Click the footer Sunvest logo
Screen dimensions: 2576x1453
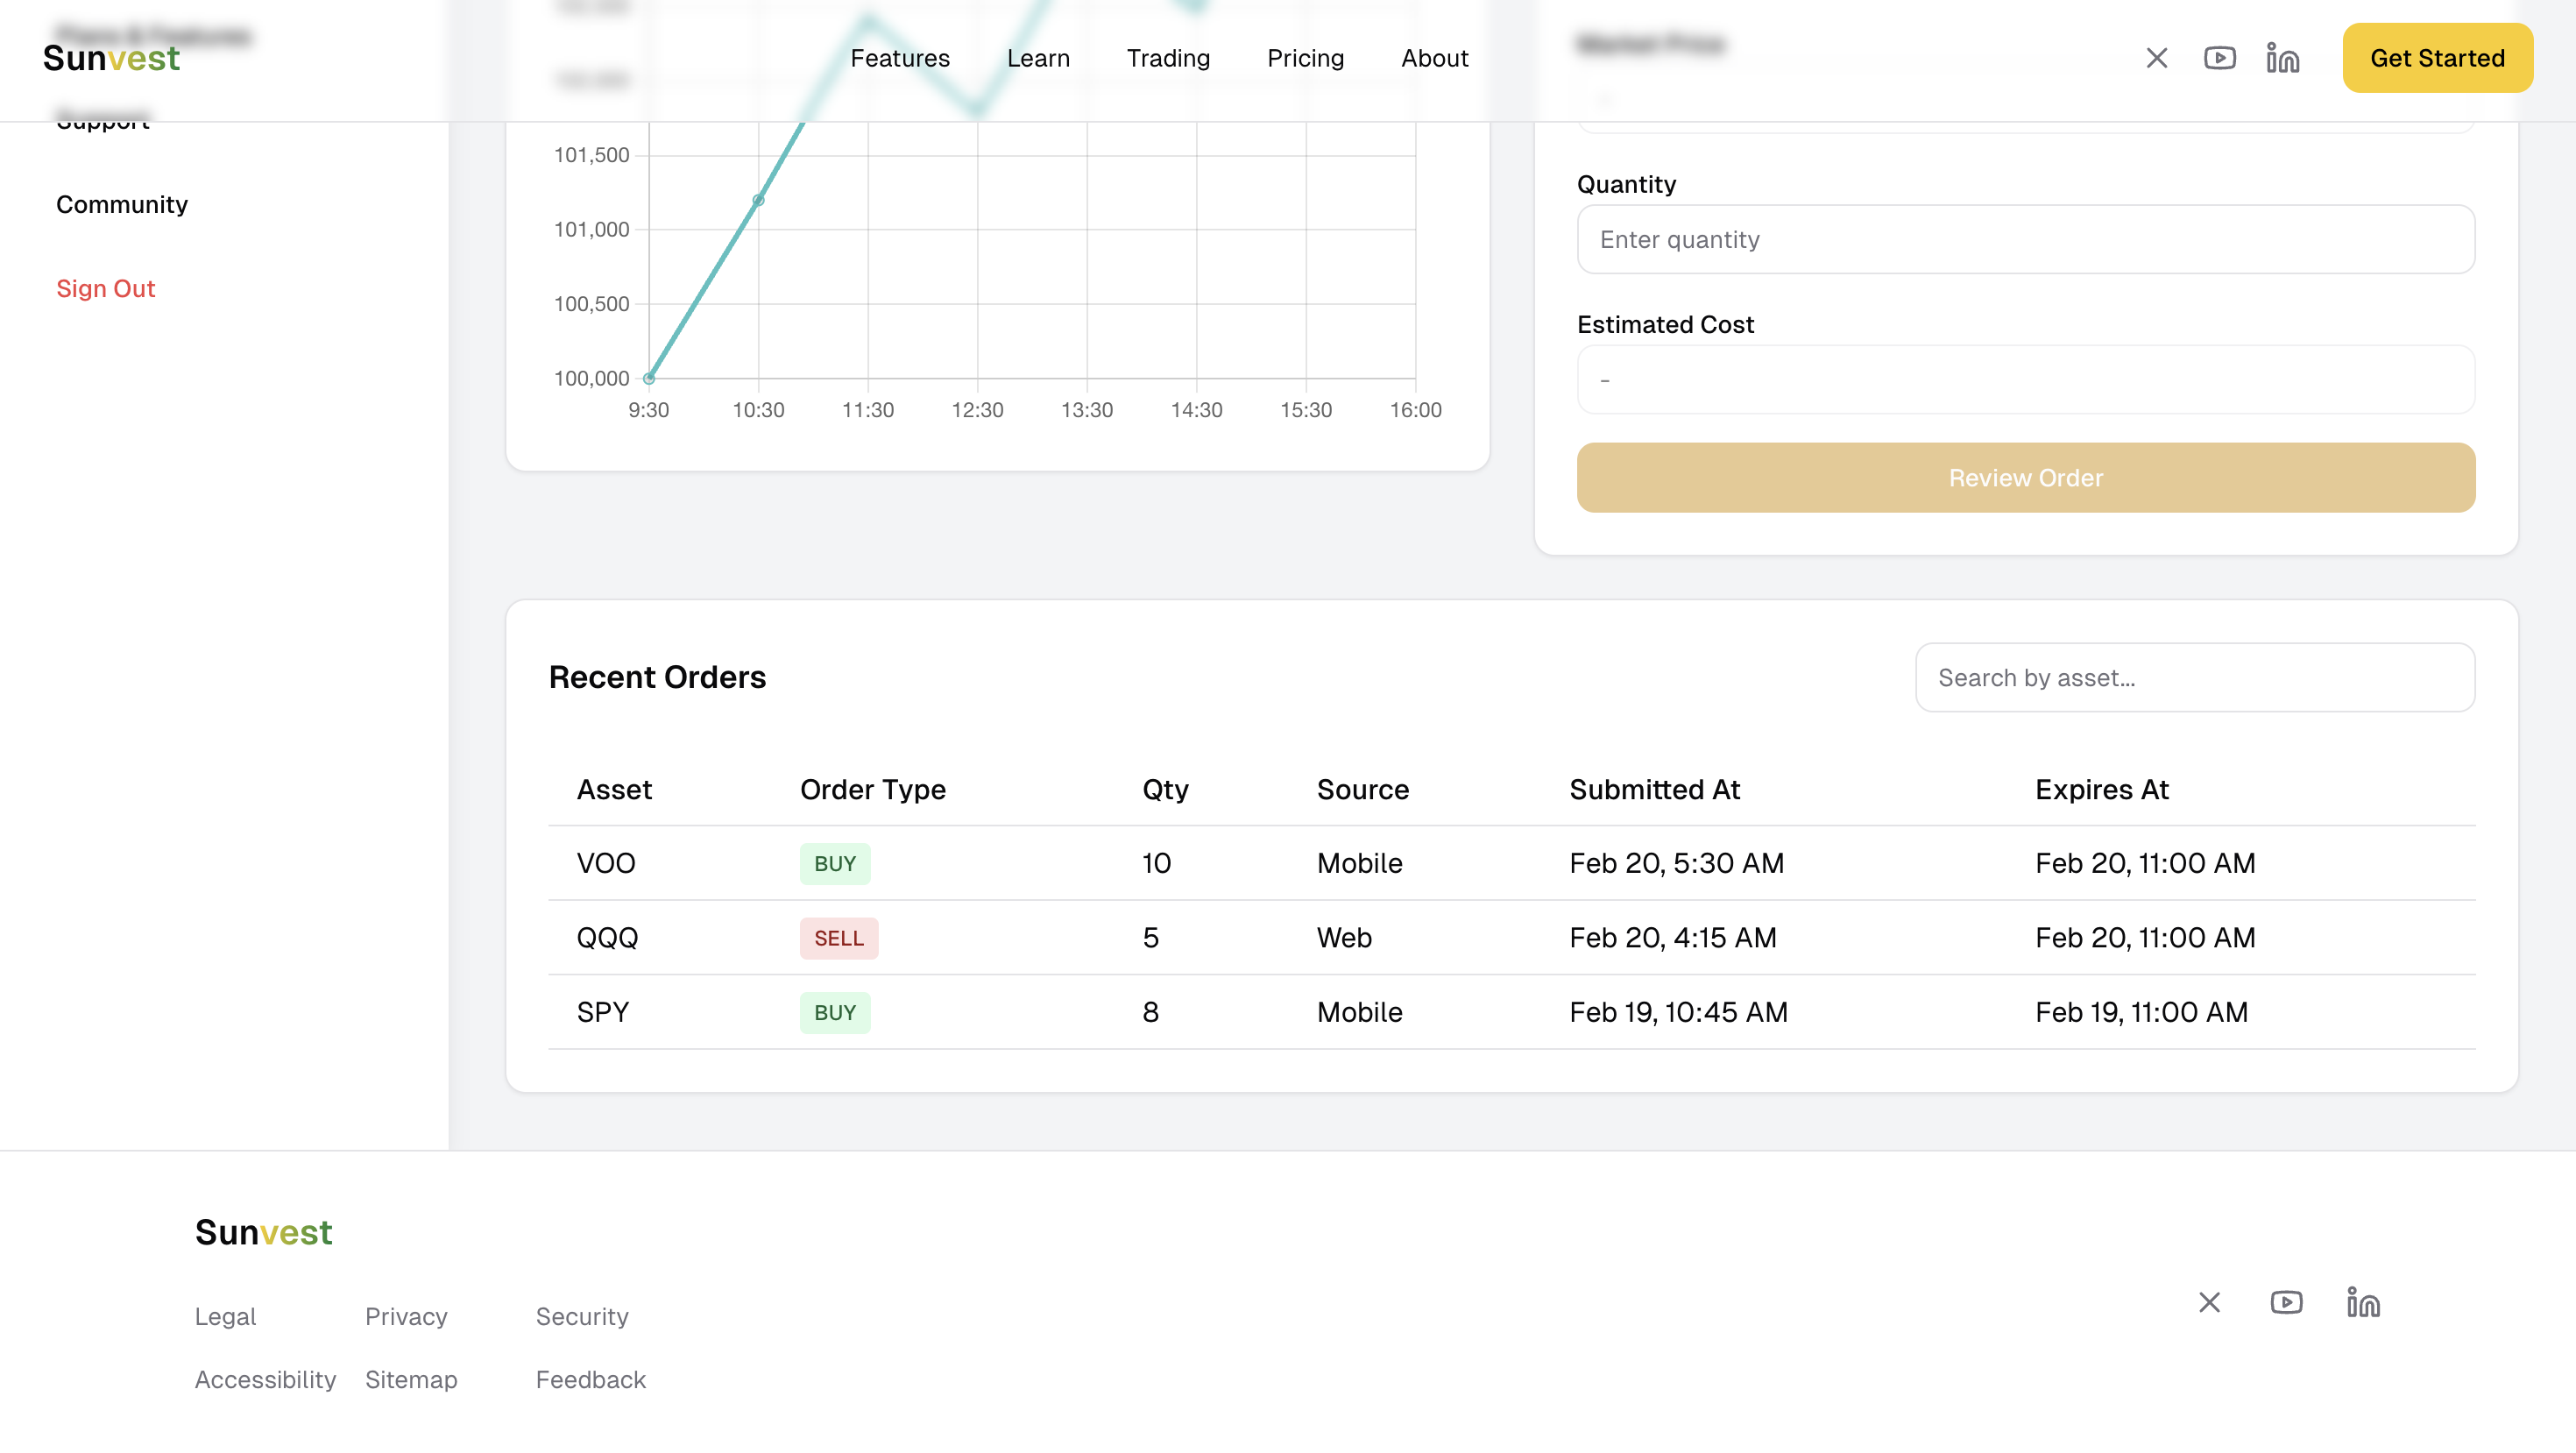(x=263, y=1232)
